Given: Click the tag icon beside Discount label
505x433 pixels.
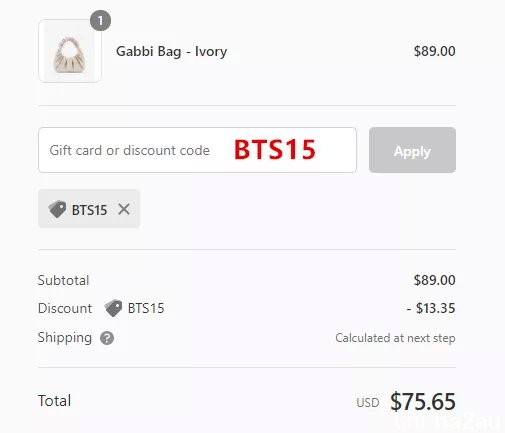Looking at the screenshot, I should pos(113,308).
